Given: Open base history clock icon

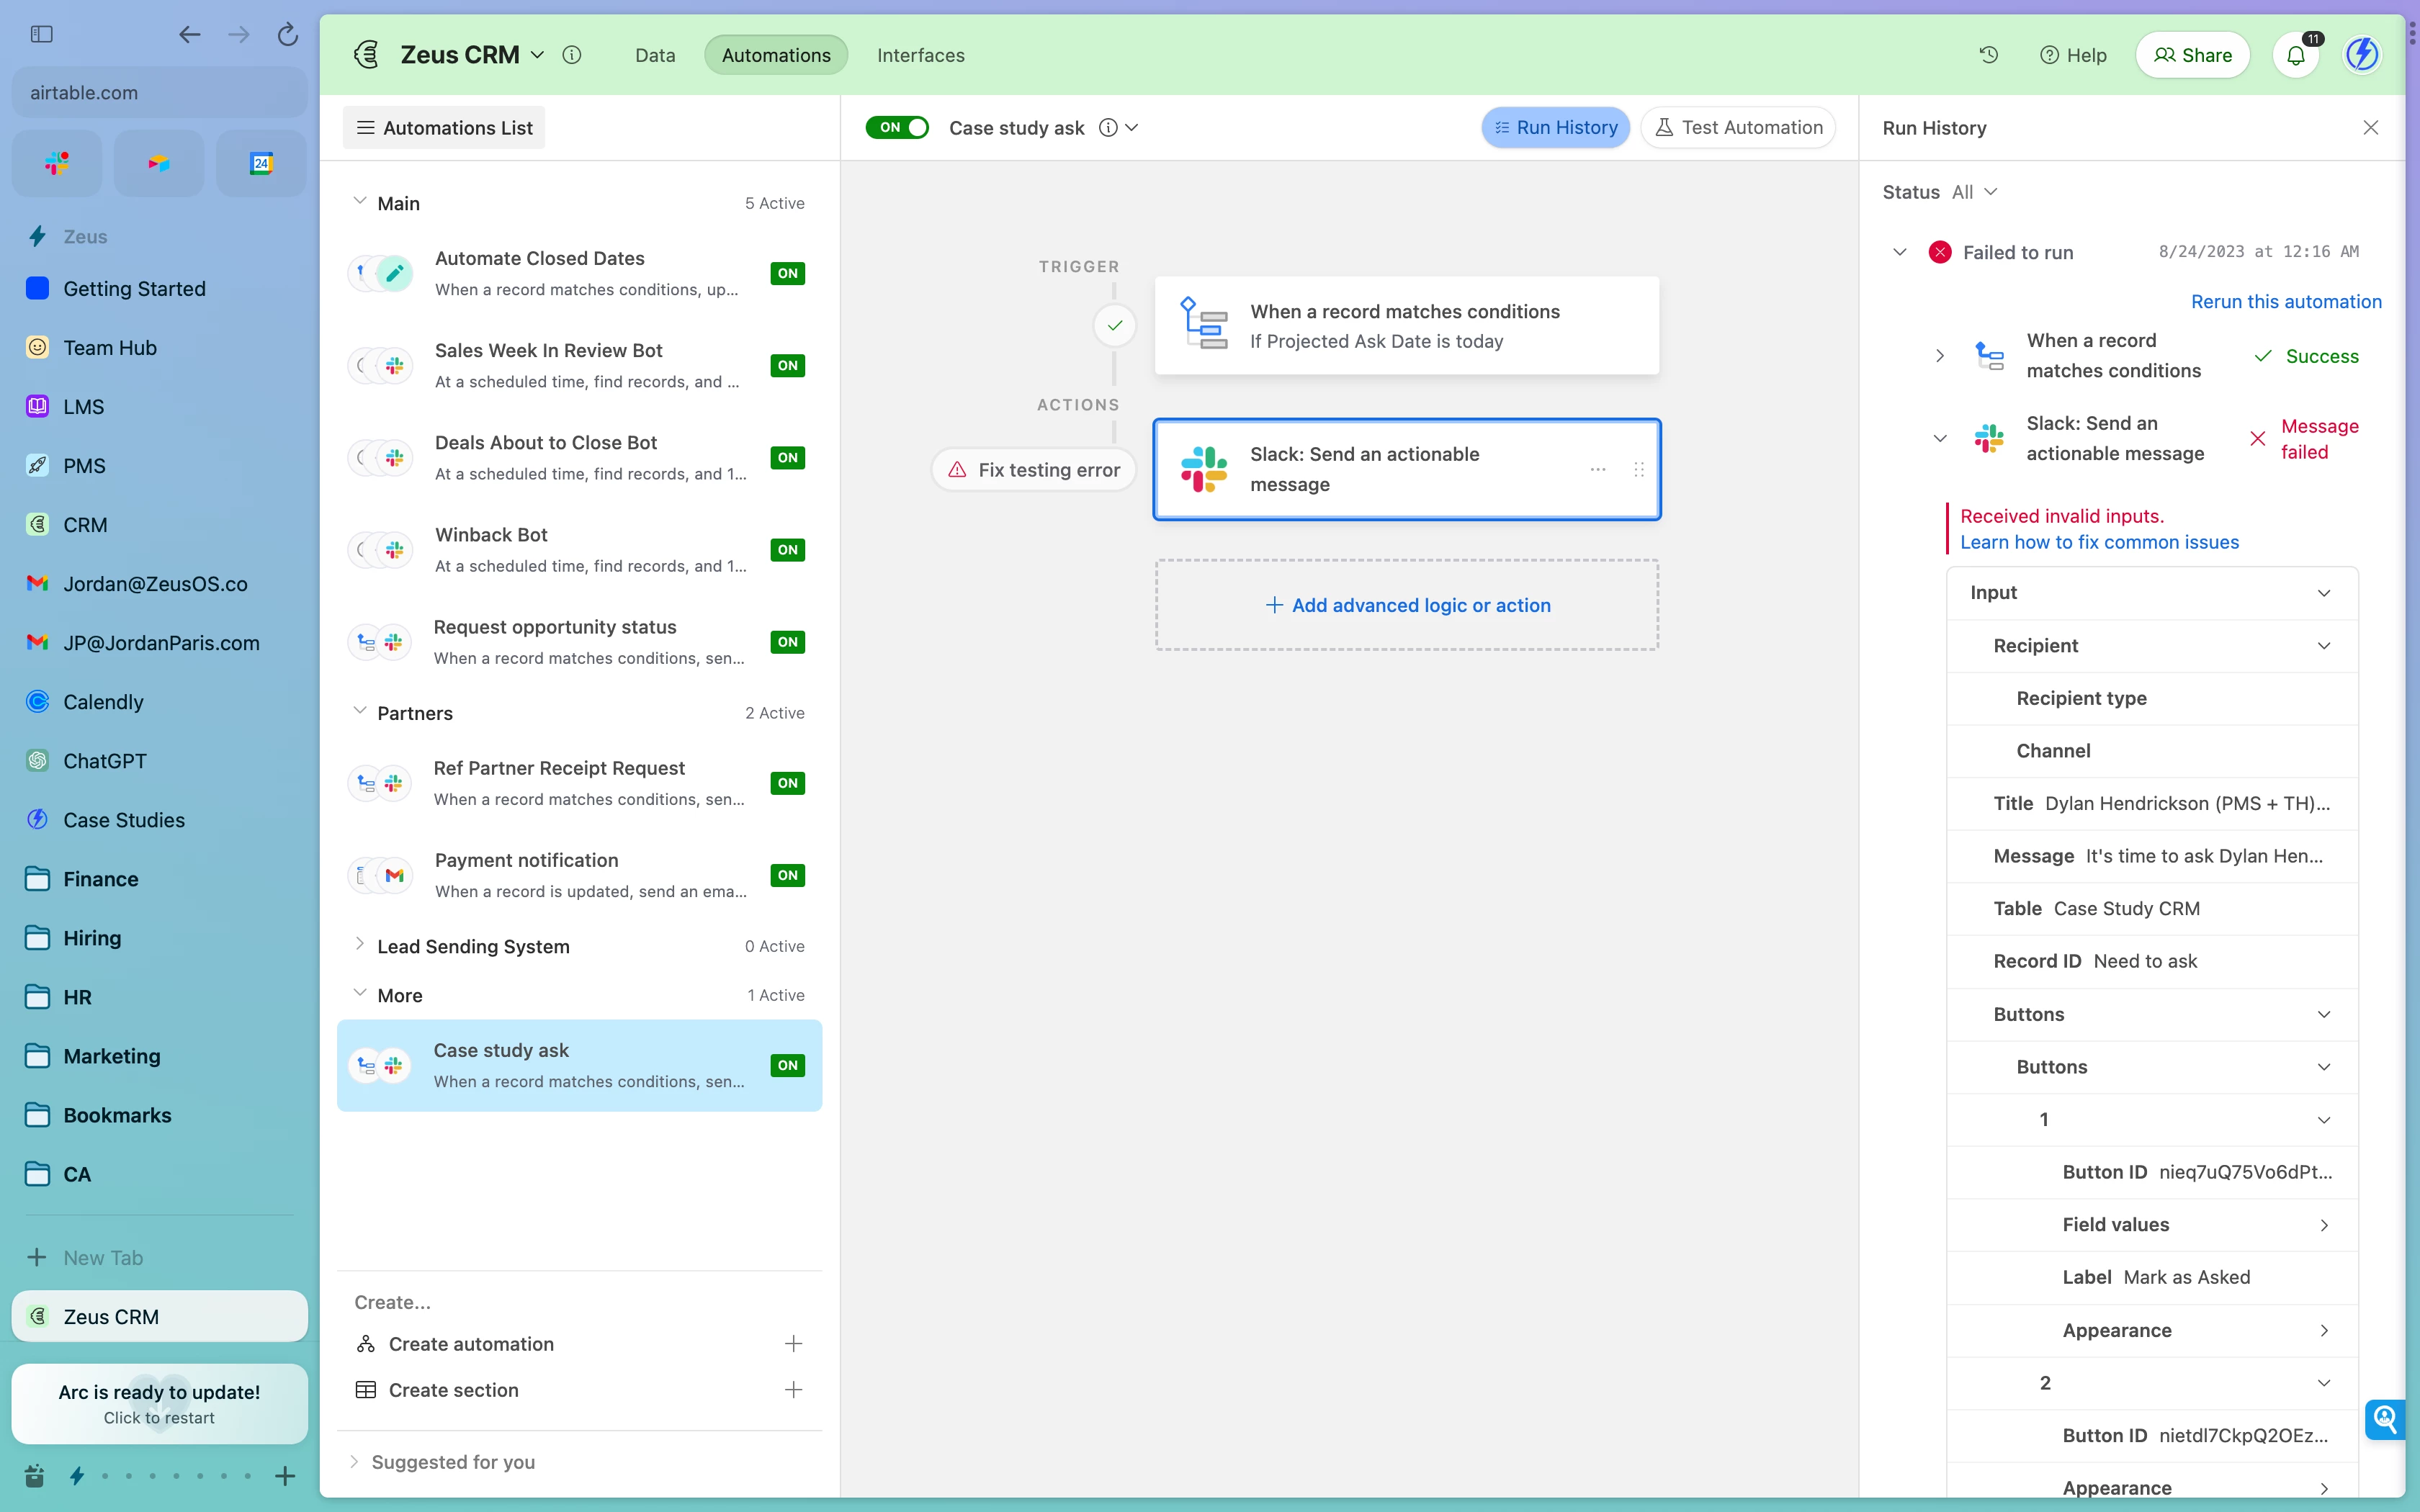Looking at the screenshot, I should (1988, 55).
